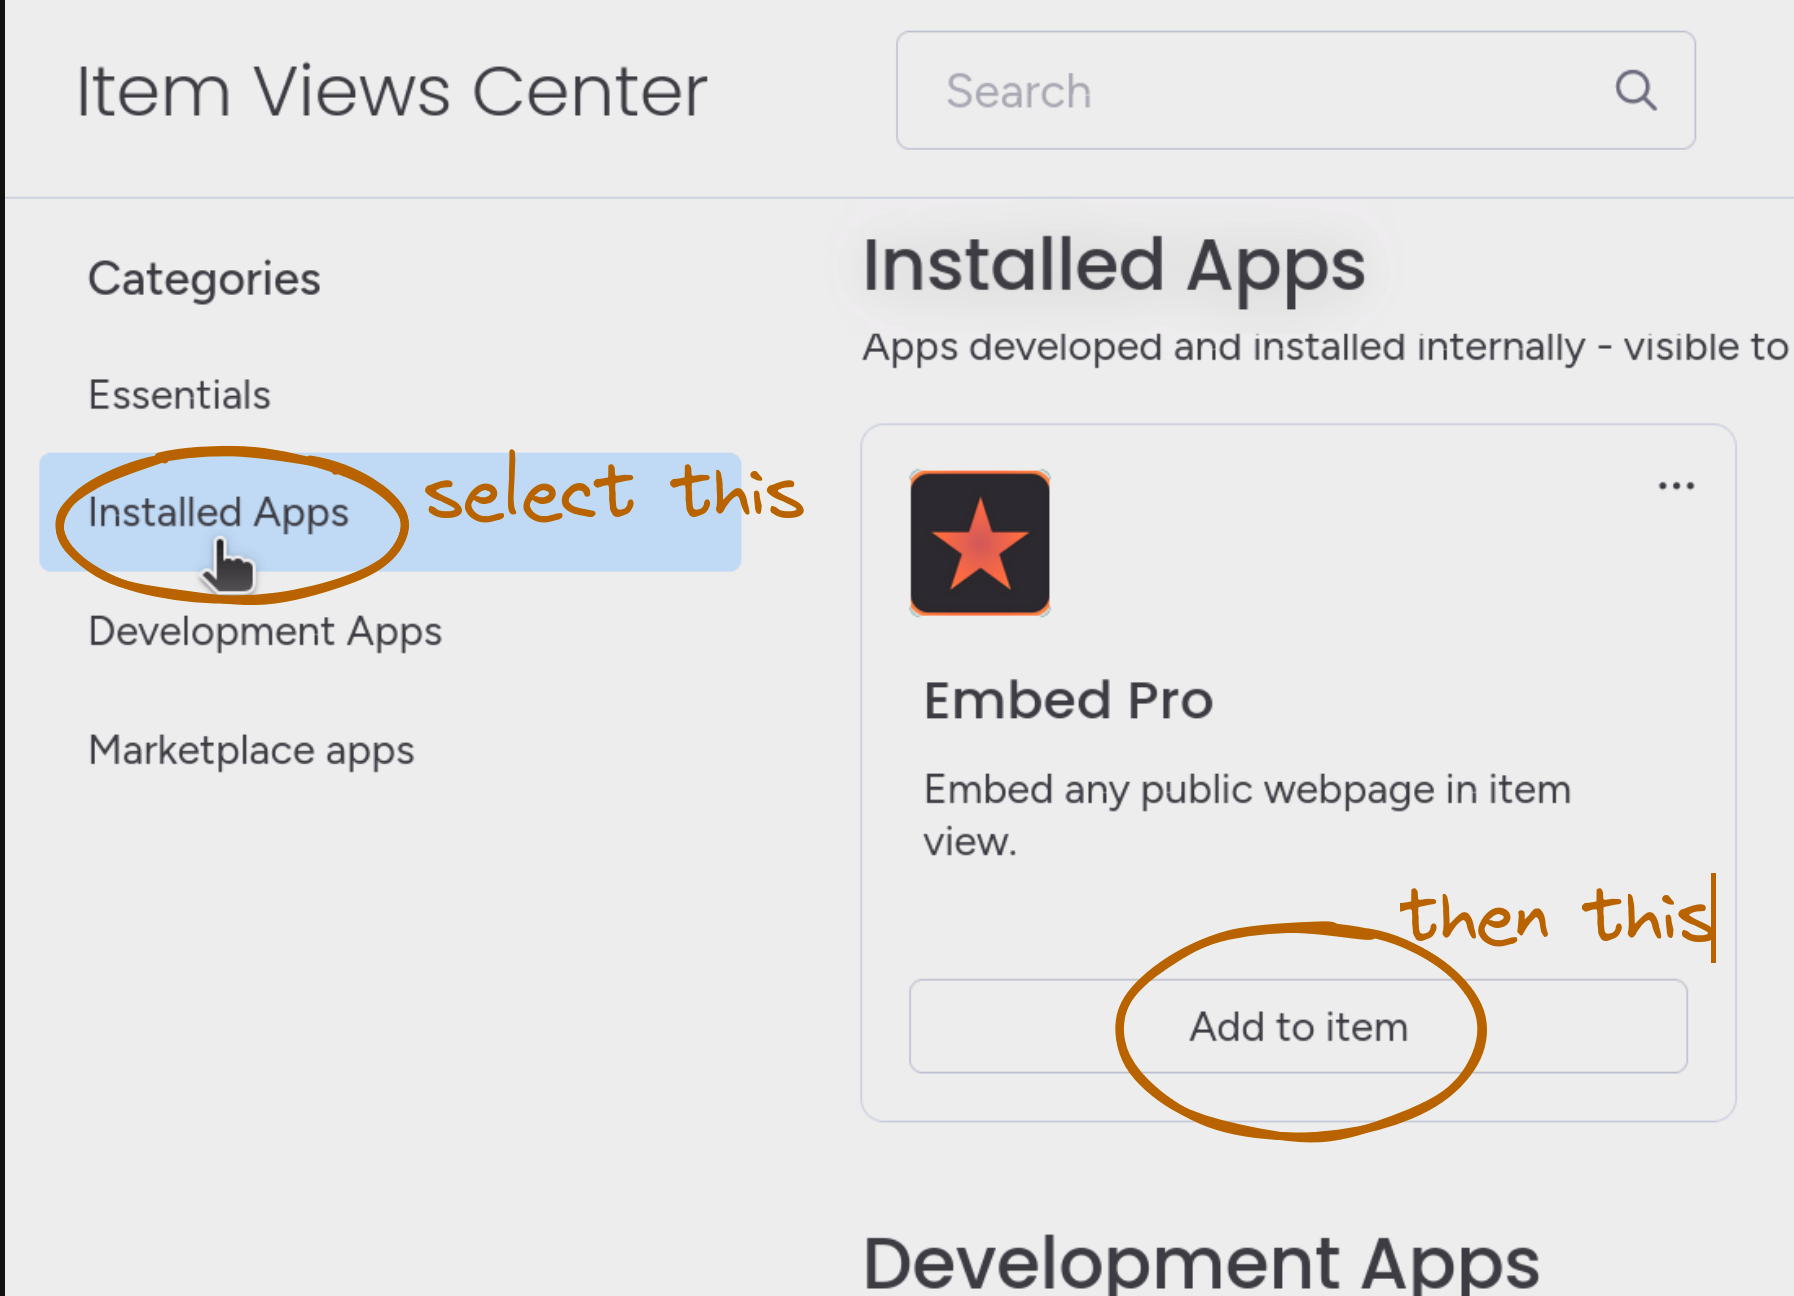Click the hand pointer cursor icon
This screenshot has width=1794, height=1296.
click(x=229, y=566)
